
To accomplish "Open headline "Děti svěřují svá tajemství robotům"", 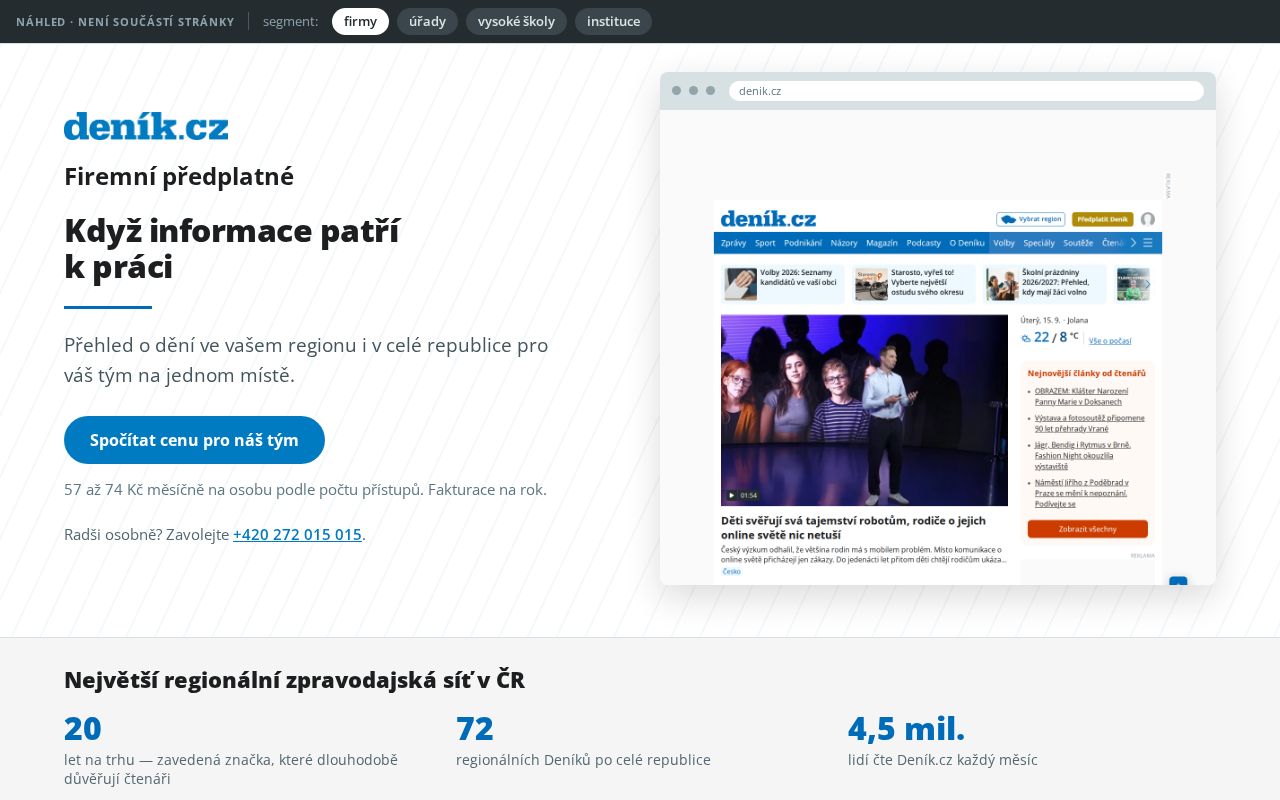I will (x=853, y=528).
